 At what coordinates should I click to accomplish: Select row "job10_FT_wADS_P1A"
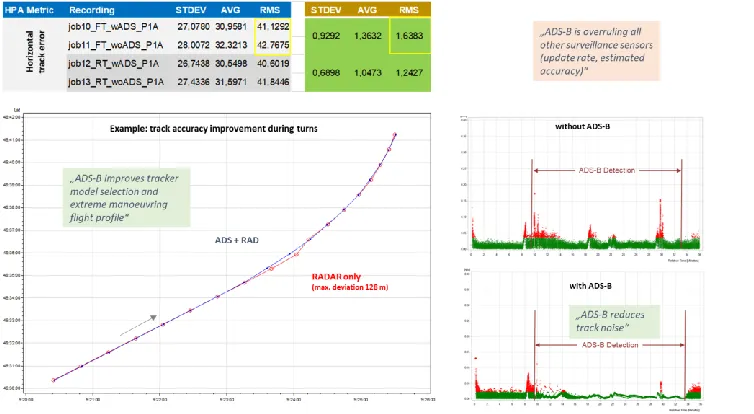178,27
